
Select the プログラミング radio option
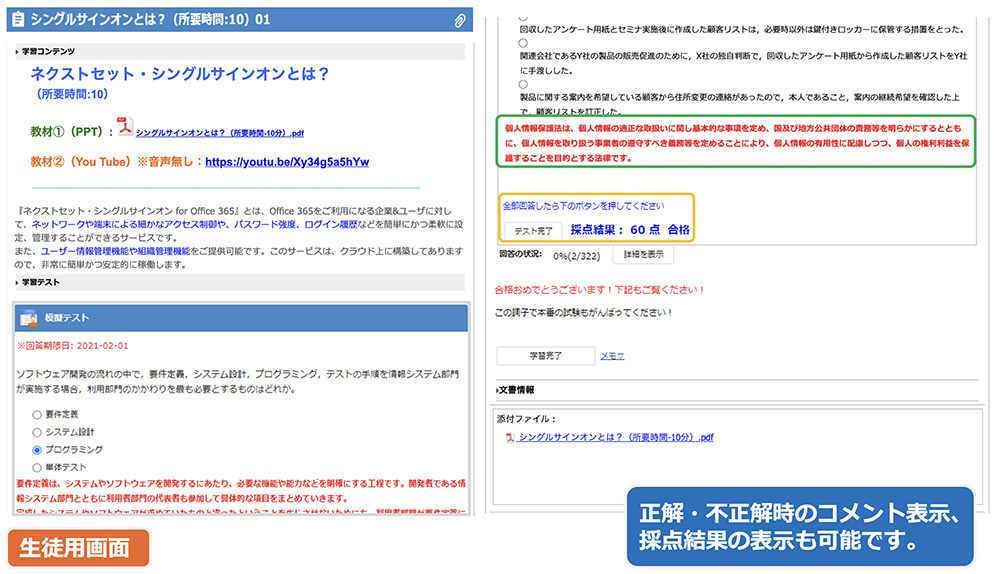point(37,450)
